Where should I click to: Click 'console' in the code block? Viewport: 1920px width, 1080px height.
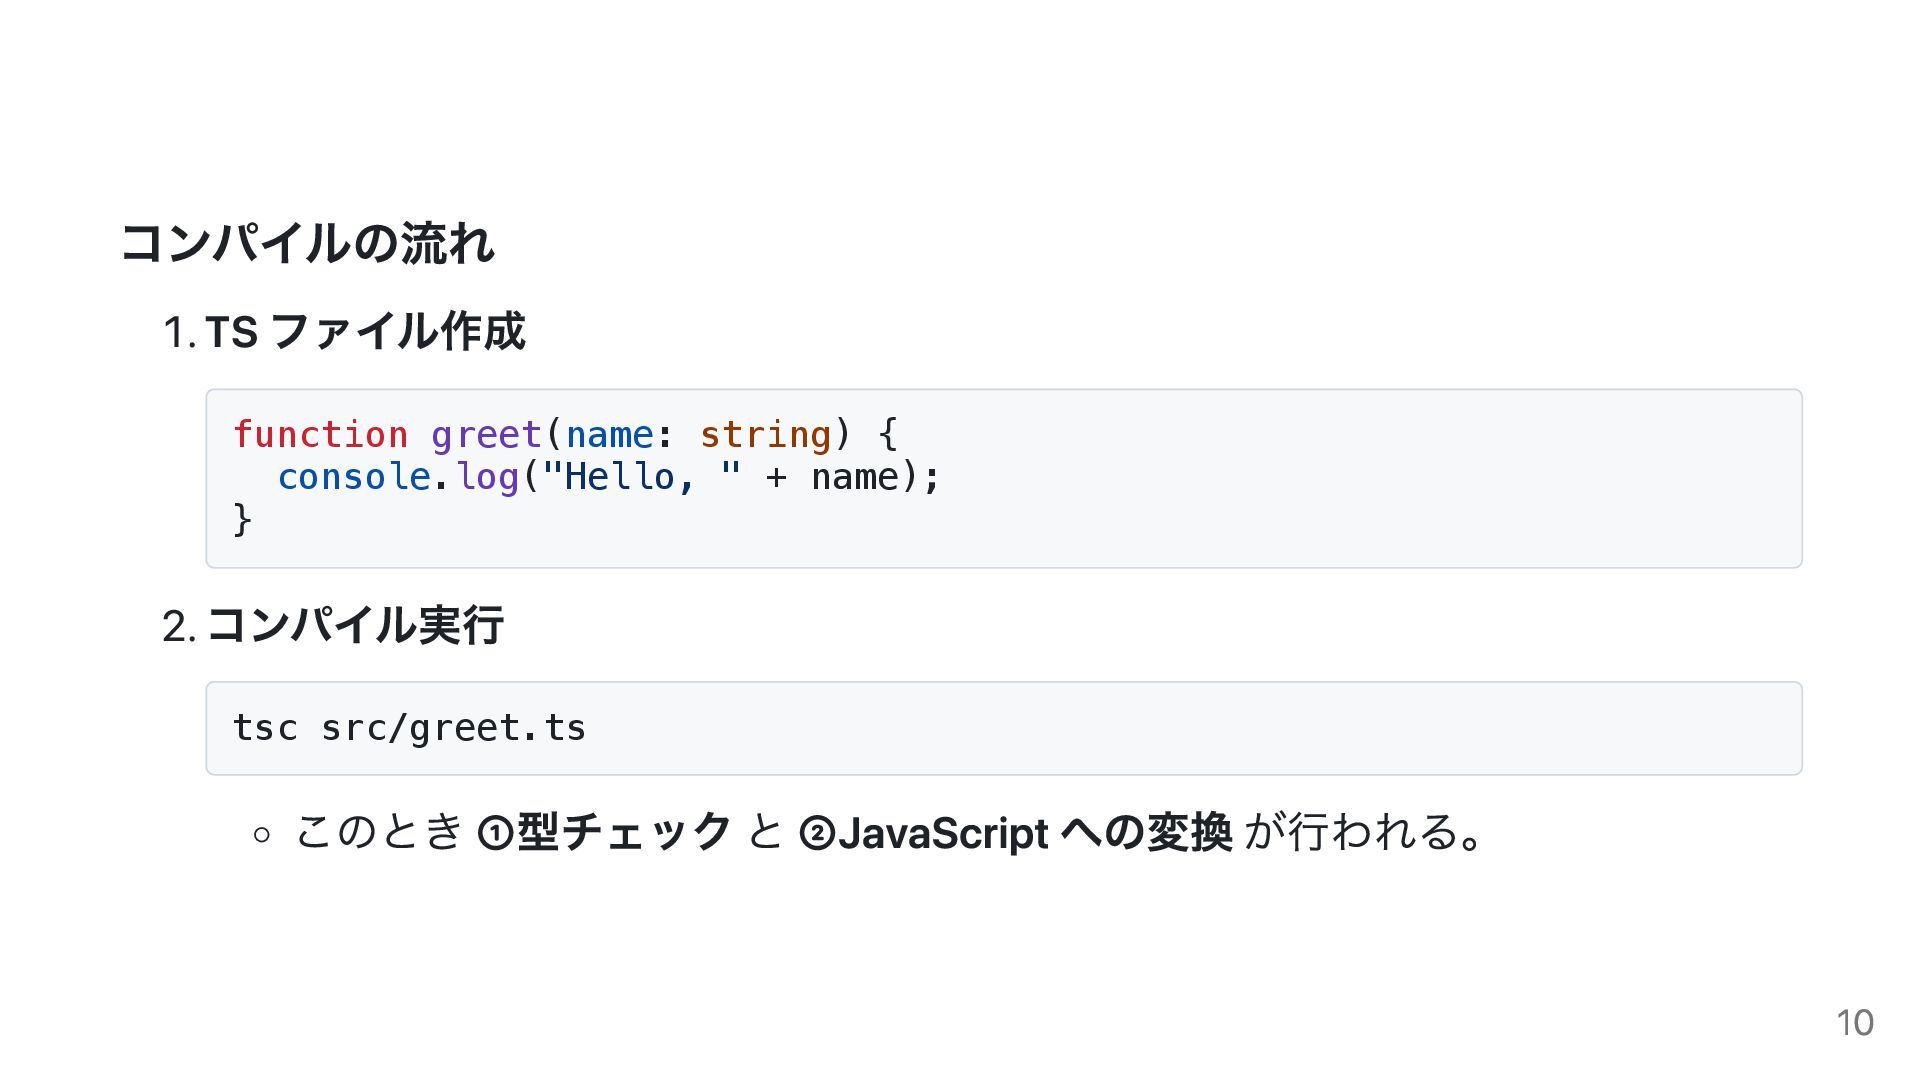(354, 477)
